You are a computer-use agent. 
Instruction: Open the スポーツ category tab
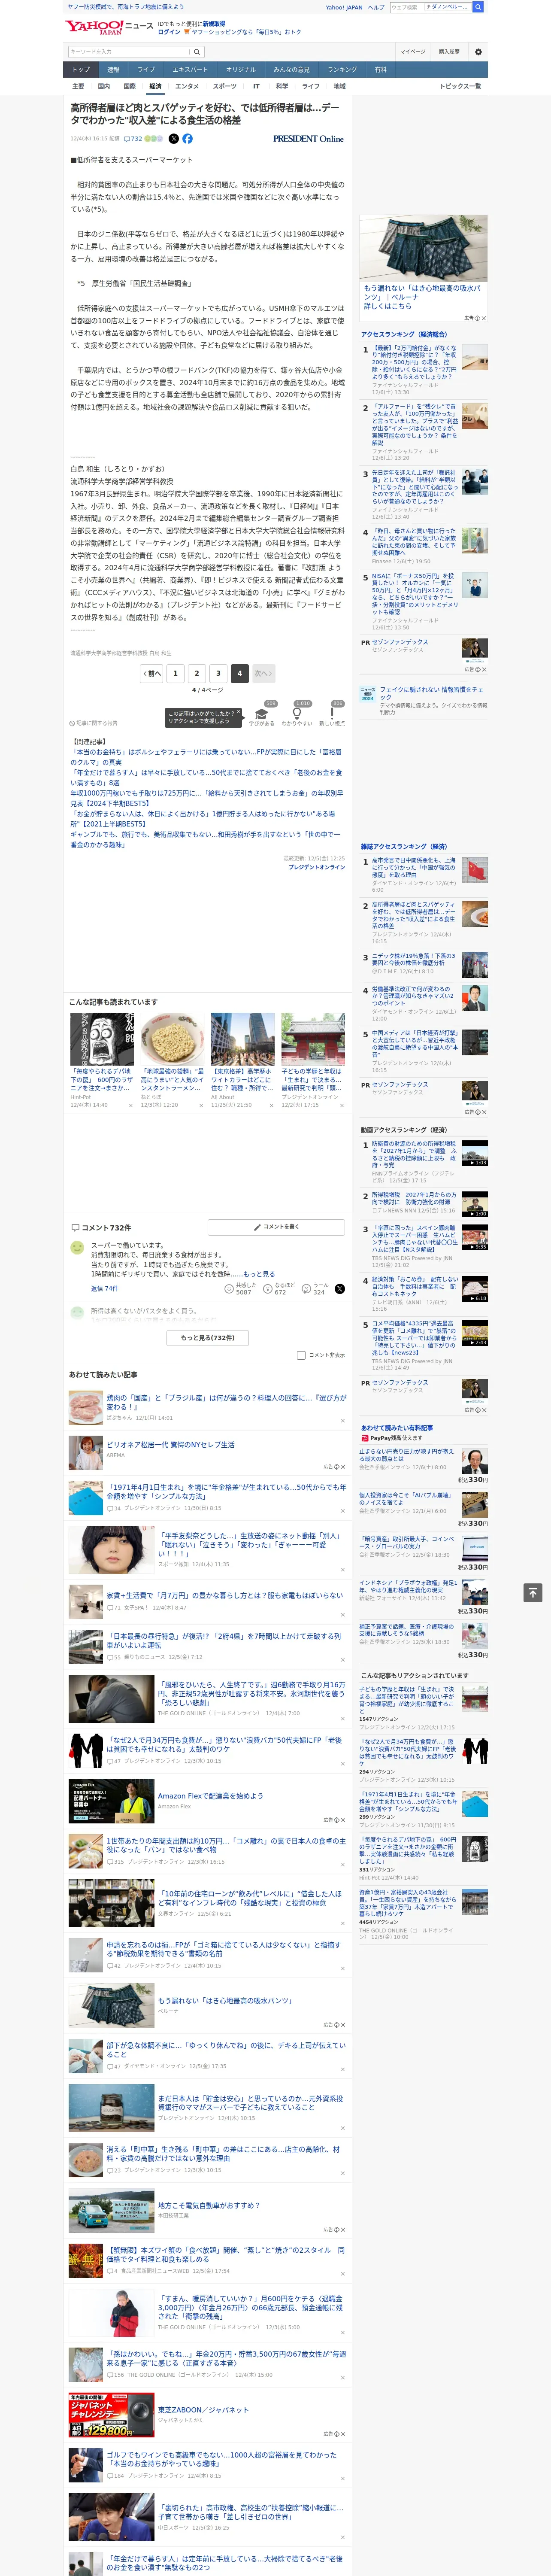(225, 87)
